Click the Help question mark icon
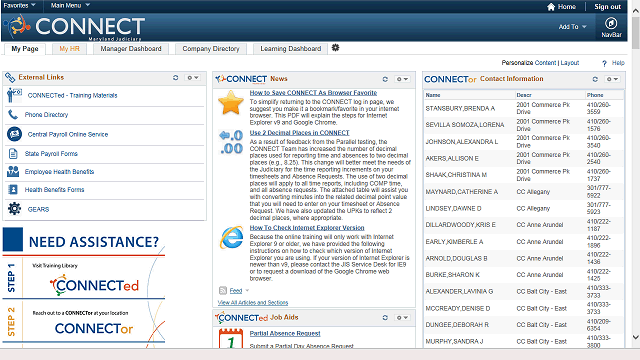640x360 pixels. 604,63
